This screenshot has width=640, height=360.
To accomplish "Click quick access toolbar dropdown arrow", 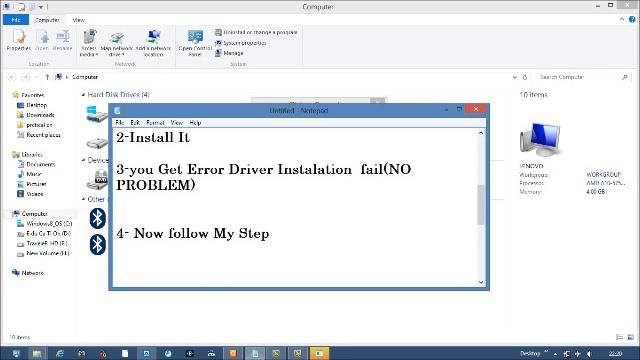I will coord(41,7).
